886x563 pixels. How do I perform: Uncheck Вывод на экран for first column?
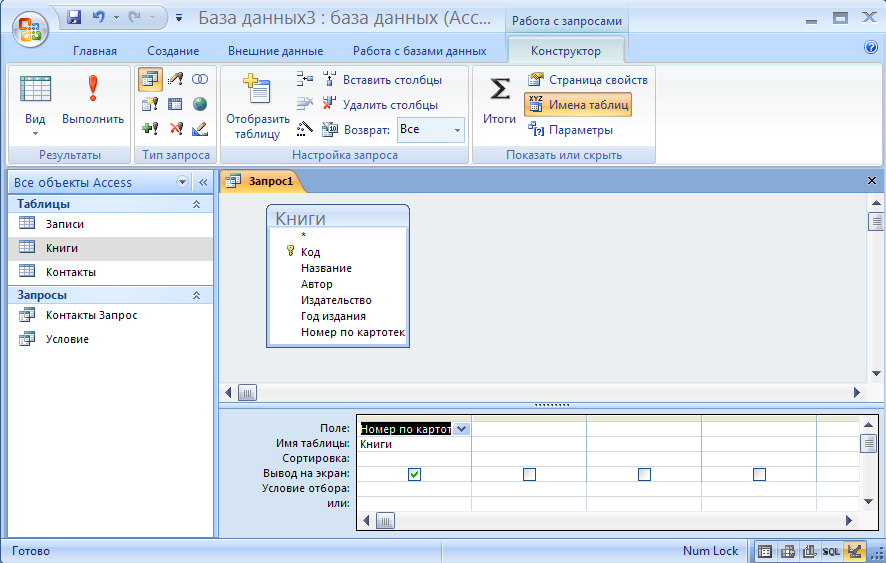pos(414,474)
